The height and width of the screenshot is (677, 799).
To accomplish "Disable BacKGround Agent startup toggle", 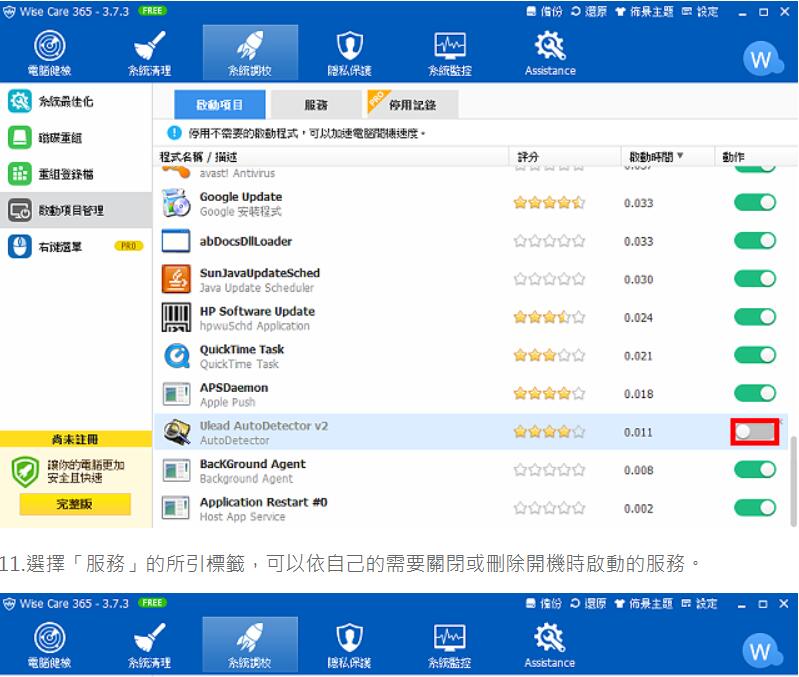I will coord(755,470).
